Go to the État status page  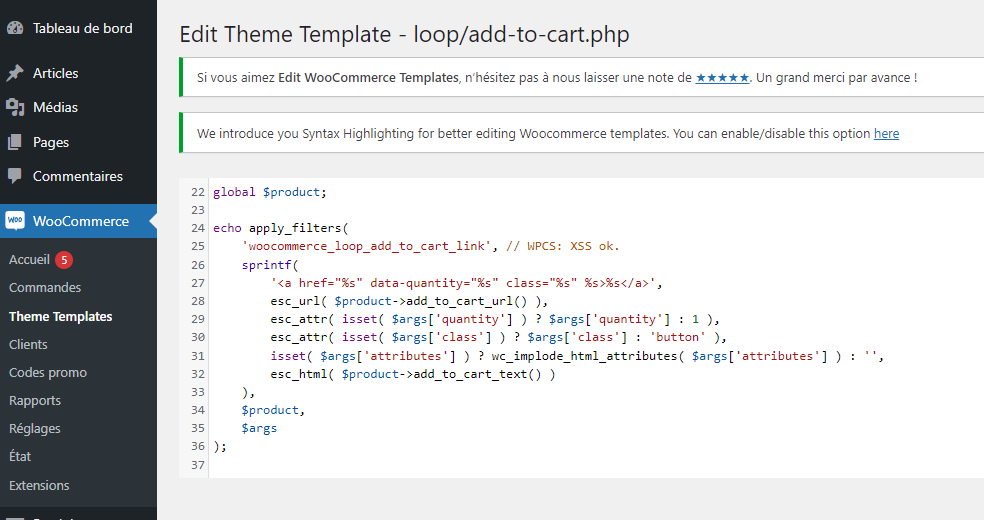pyautogui.click(x=20, y=456)
